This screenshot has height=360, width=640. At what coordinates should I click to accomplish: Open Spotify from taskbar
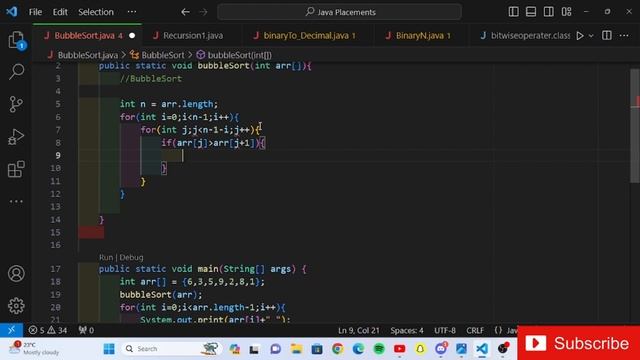click(379, 349)
